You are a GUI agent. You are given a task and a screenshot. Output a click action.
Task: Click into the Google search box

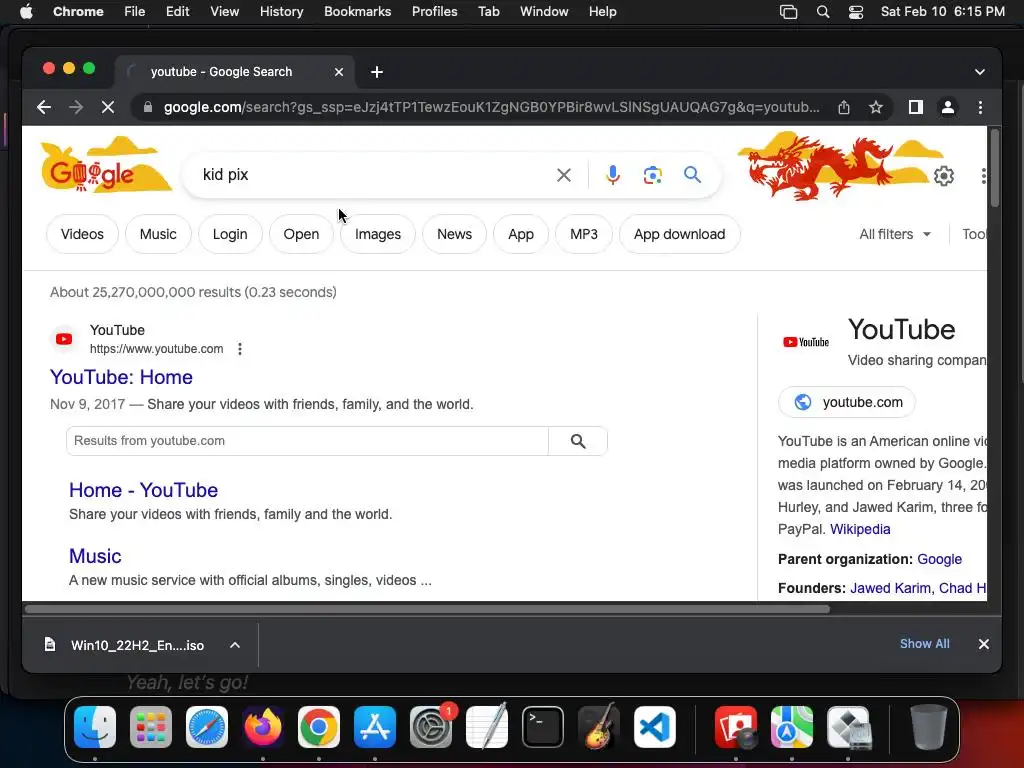[372, 175]
